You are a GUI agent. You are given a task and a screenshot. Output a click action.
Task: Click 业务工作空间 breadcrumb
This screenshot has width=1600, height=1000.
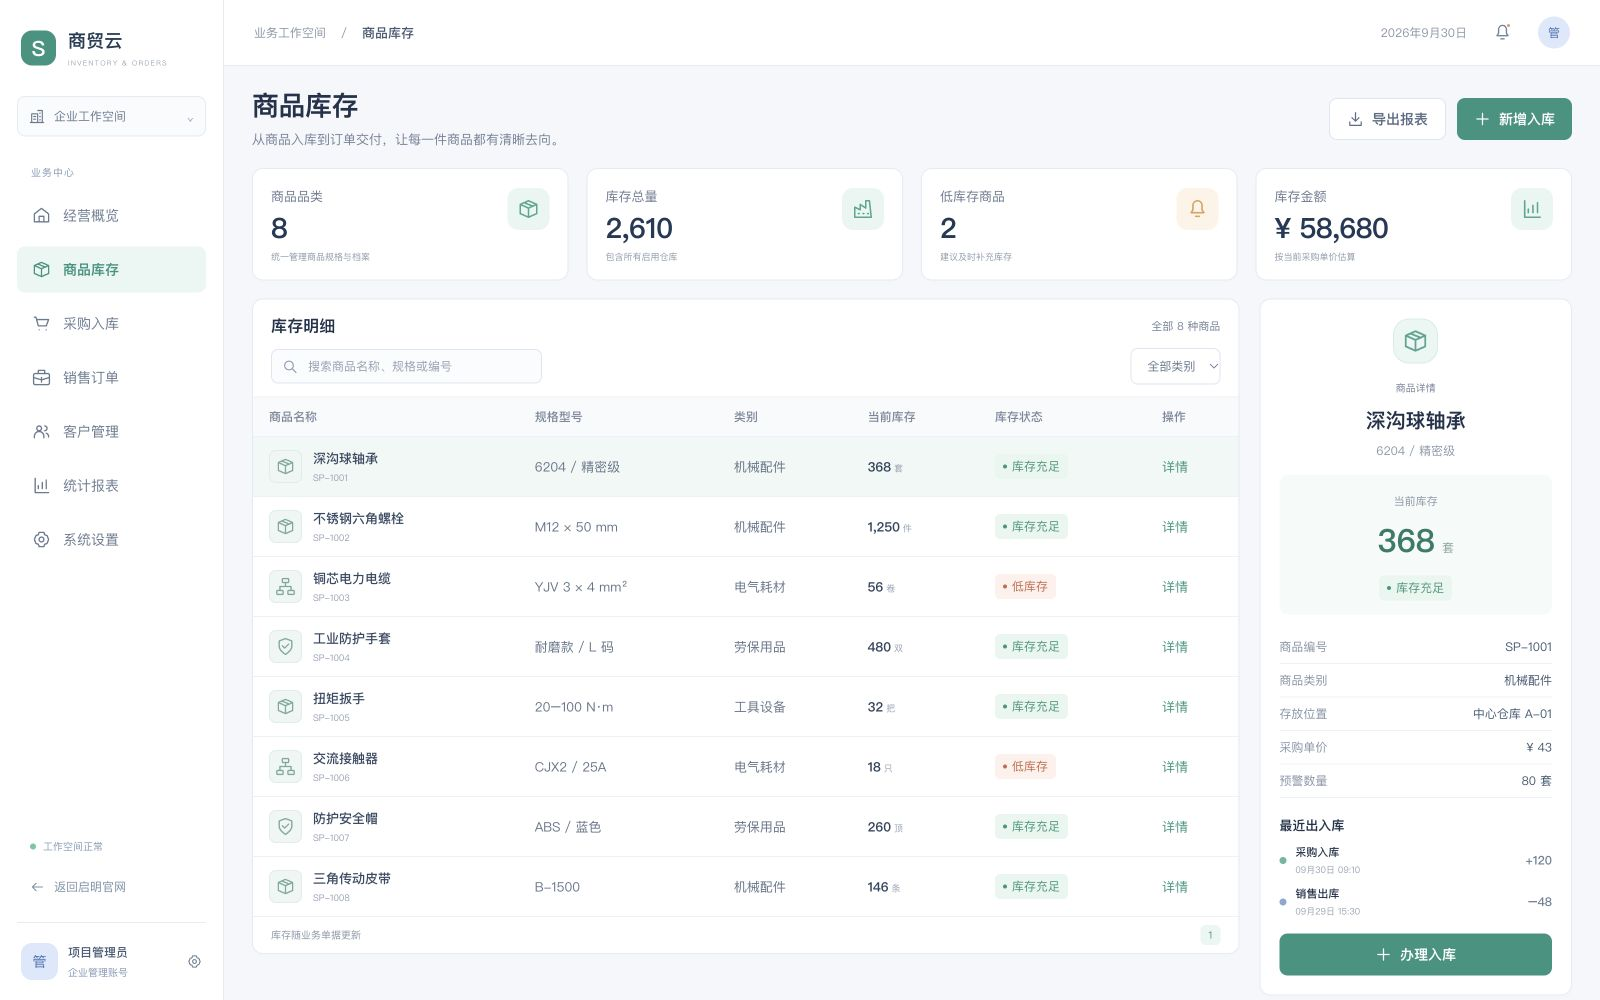[290, 33]
